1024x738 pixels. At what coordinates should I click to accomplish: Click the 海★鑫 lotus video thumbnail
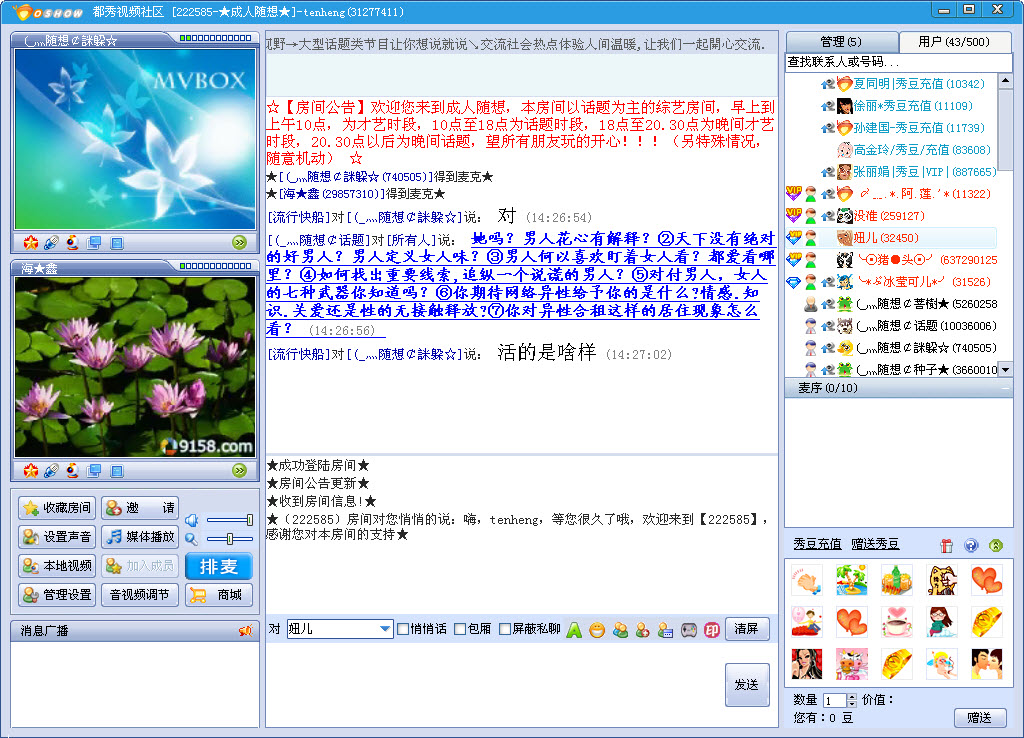pyautogui.click(x=135, y=367)
